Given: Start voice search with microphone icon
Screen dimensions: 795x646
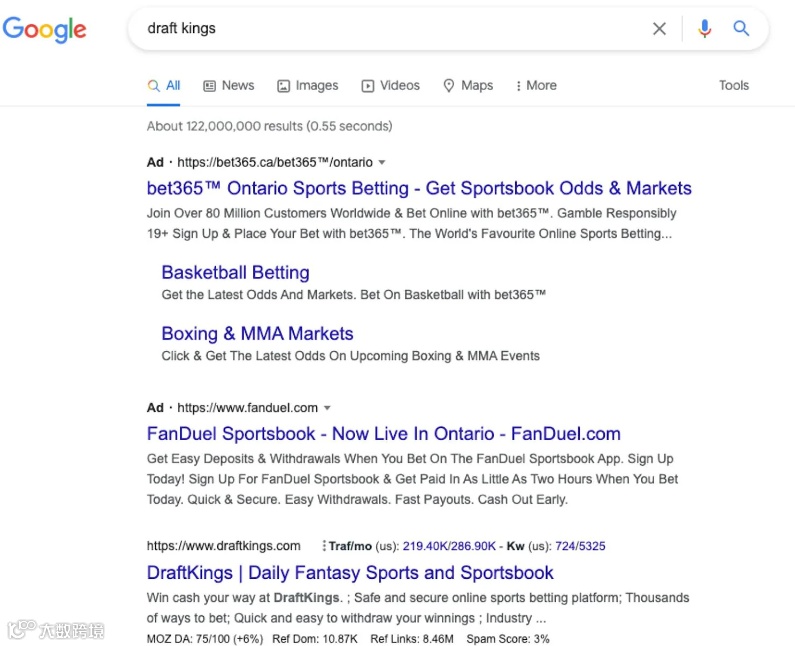Looking at the screenshot, I should point(704,29).
